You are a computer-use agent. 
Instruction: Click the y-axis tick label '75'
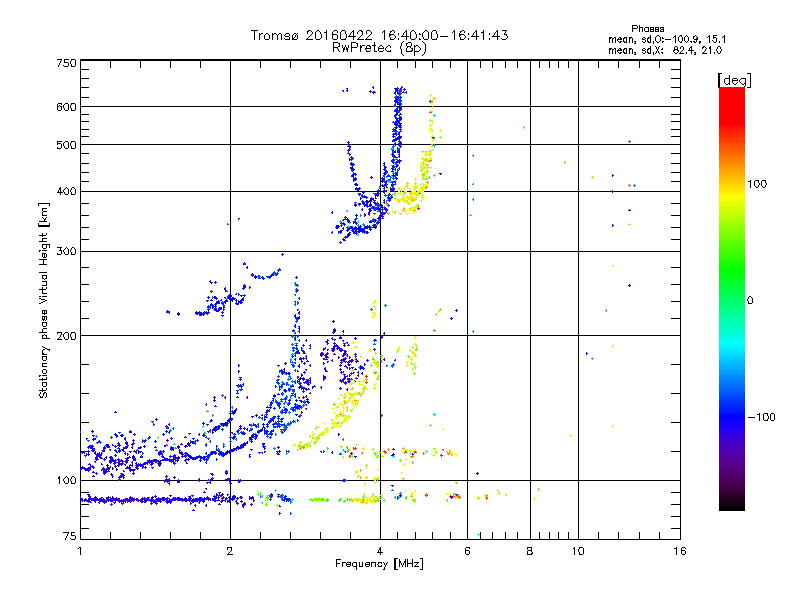click(70, 536)
